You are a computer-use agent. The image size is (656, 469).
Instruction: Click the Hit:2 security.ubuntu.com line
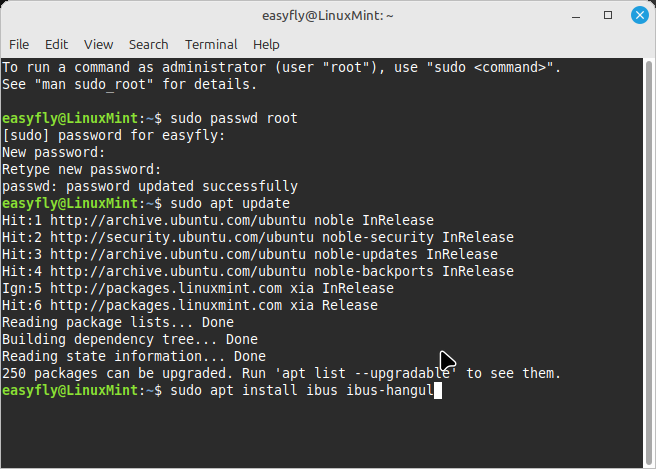pyautogui.click(x=258, y=237)
